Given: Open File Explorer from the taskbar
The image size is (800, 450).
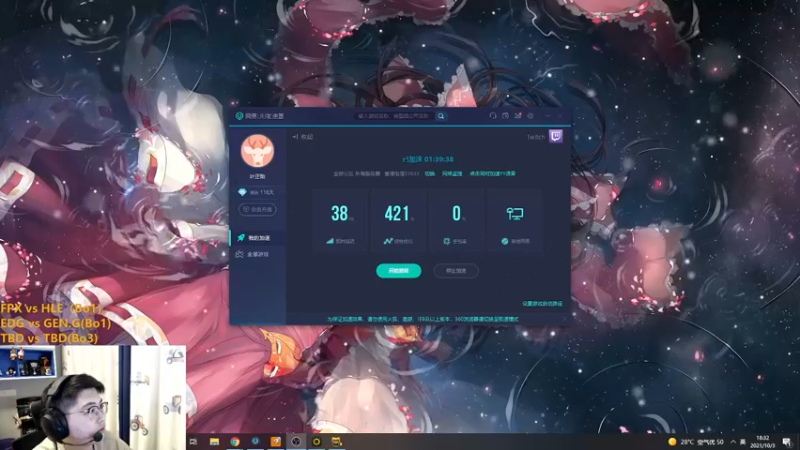Looking at the screenshot, I should [214, 442].
